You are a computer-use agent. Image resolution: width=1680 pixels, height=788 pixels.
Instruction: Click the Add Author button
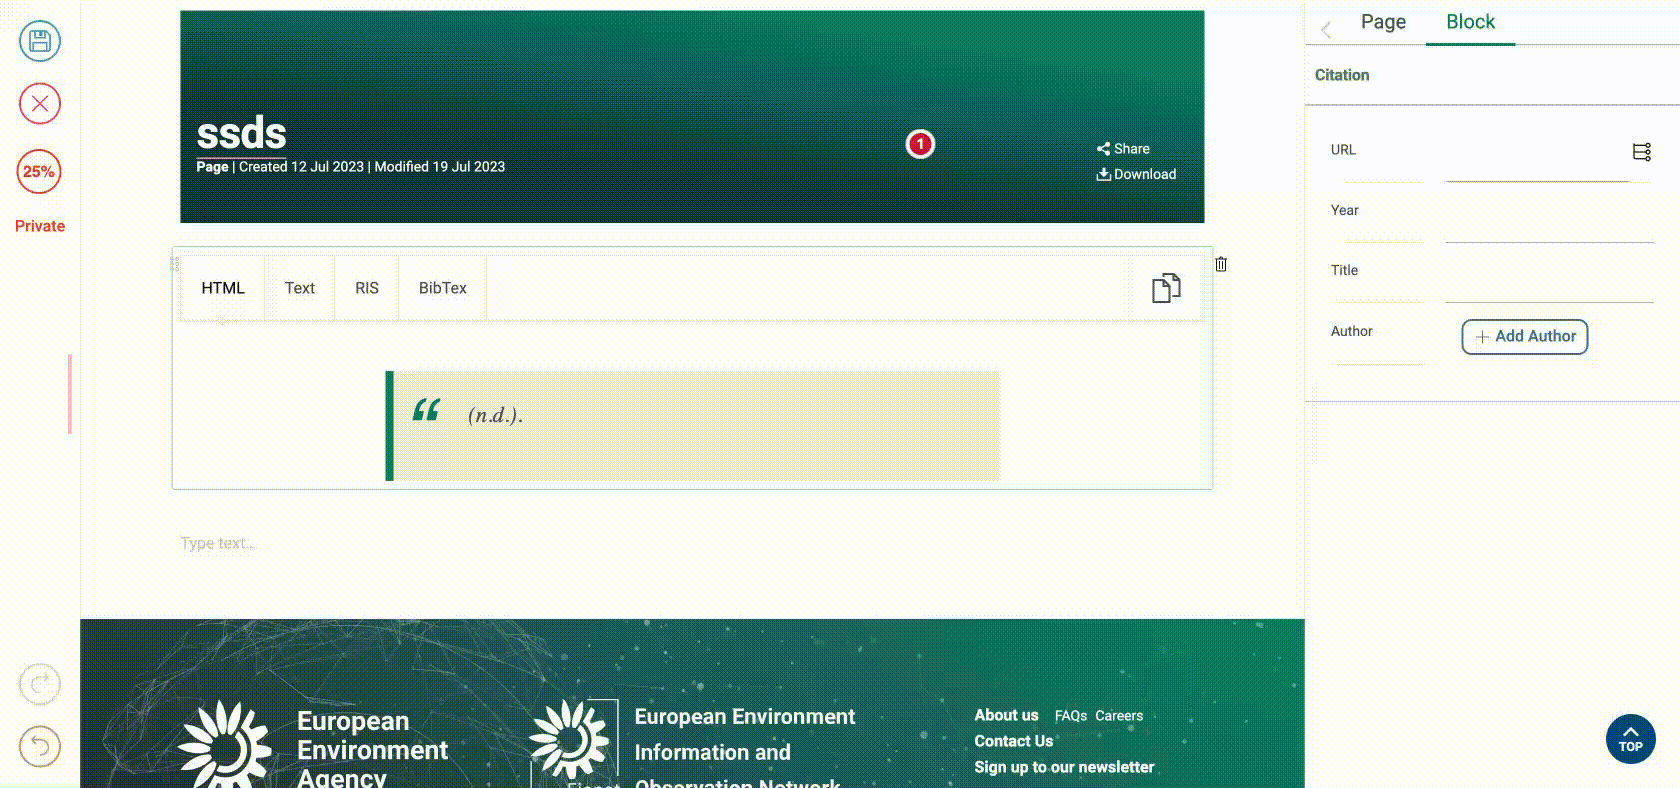[1525, 337]
